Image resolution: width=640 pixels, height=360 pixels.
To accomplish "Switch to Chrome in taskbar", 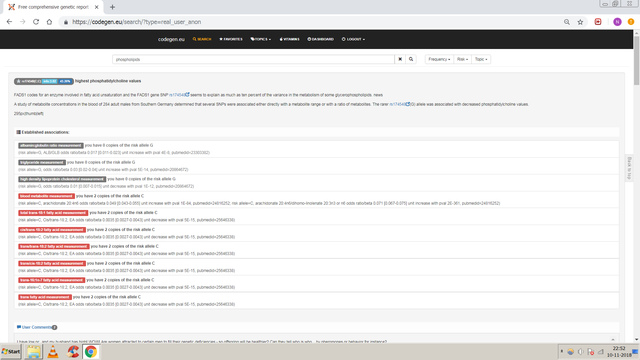I will click(91, 351).
